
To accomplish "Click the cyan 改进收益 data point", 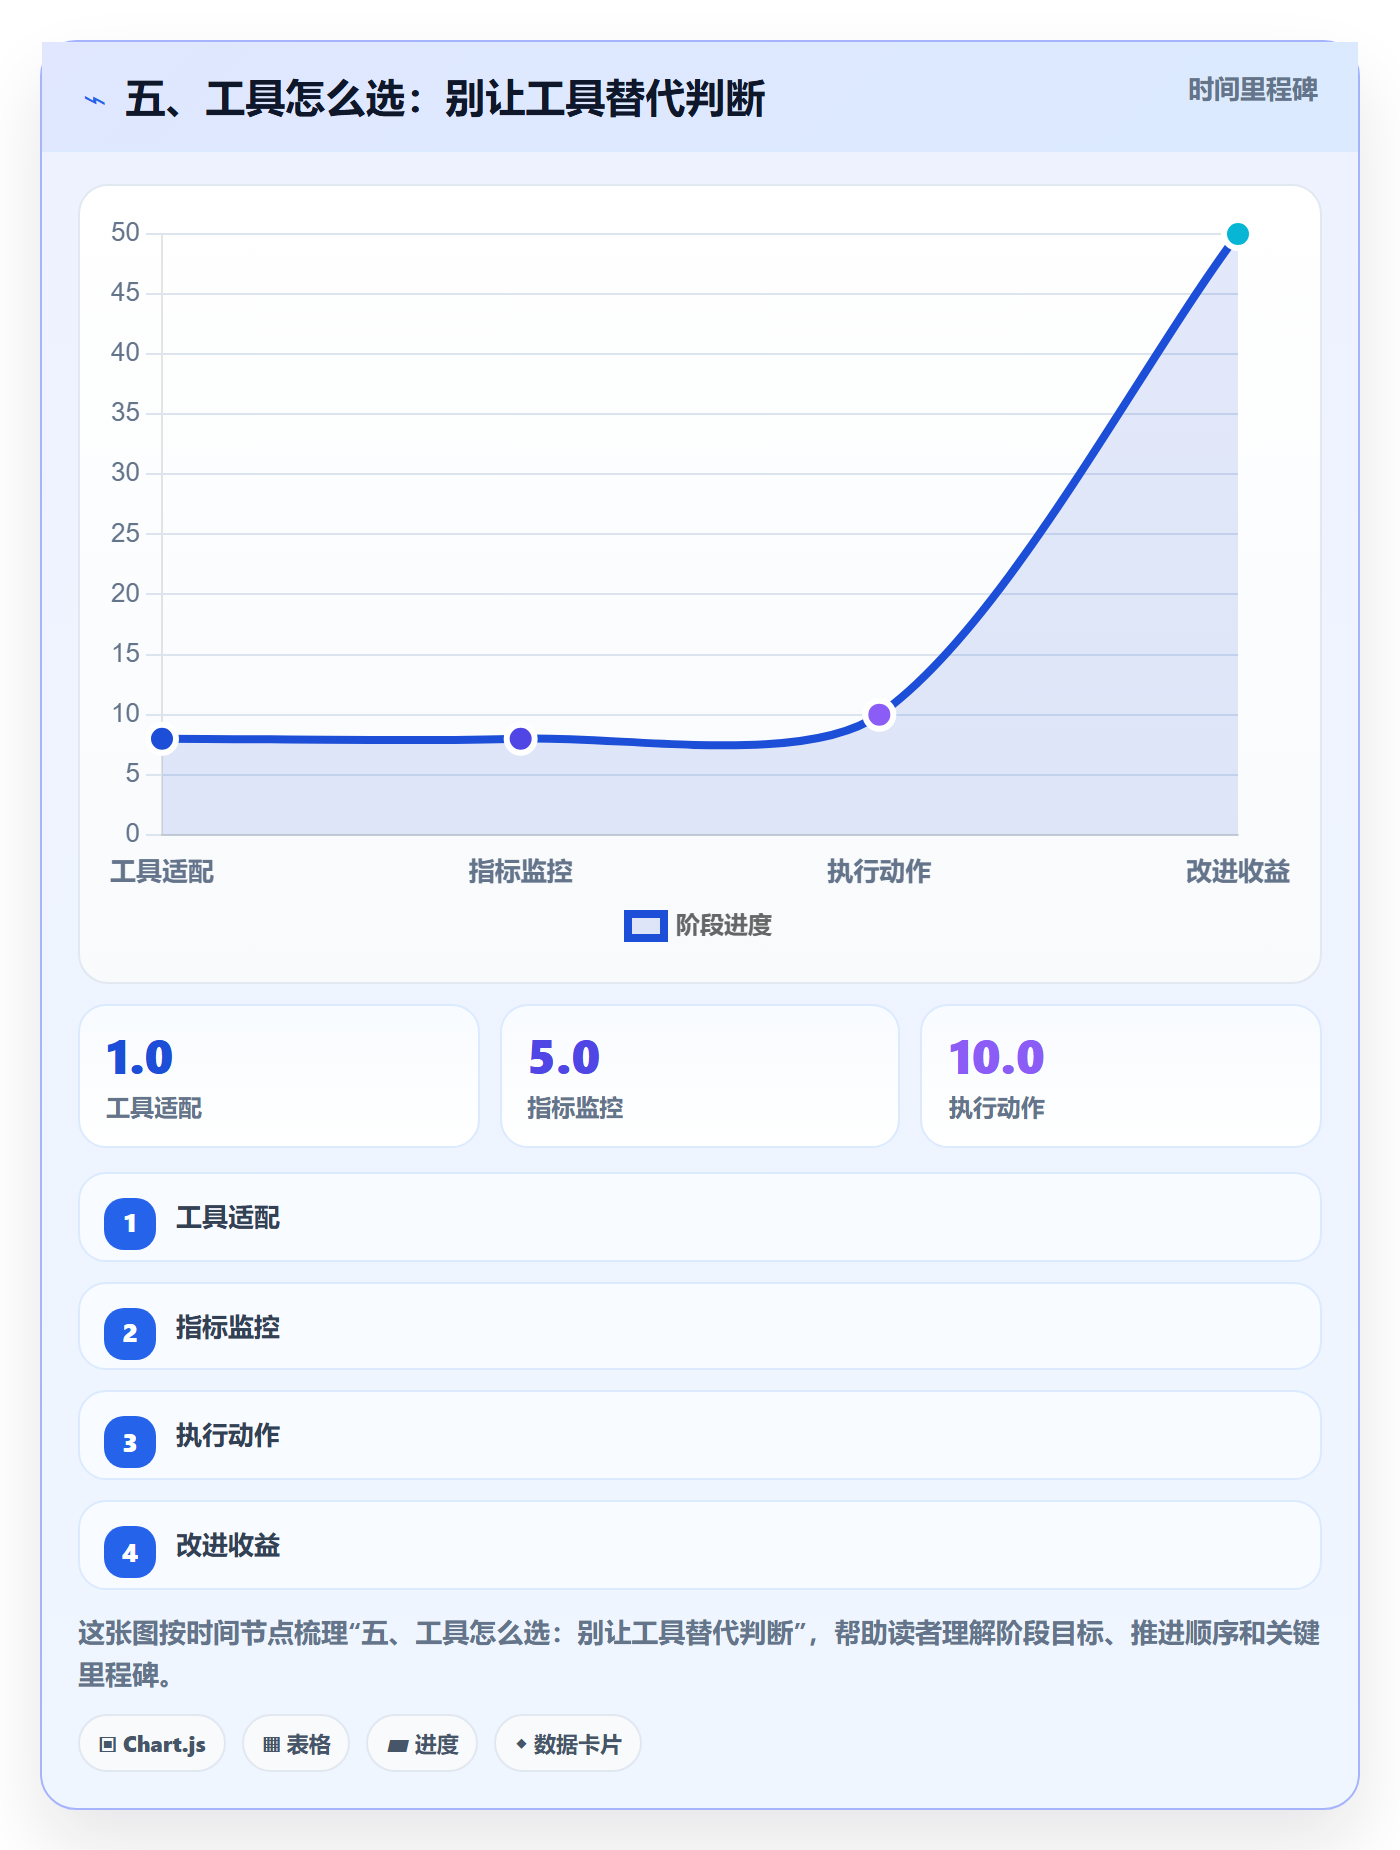I will tap(1237, 234).
